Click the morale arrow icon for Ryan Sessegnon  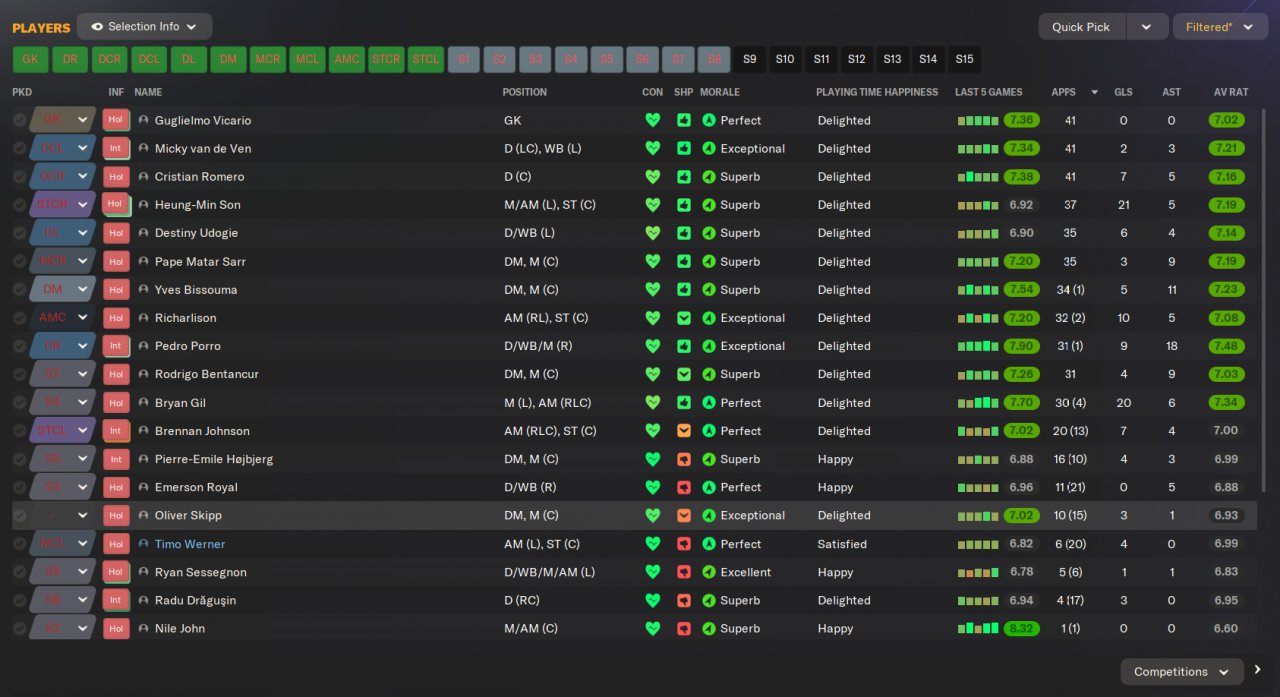click(709, 572)
